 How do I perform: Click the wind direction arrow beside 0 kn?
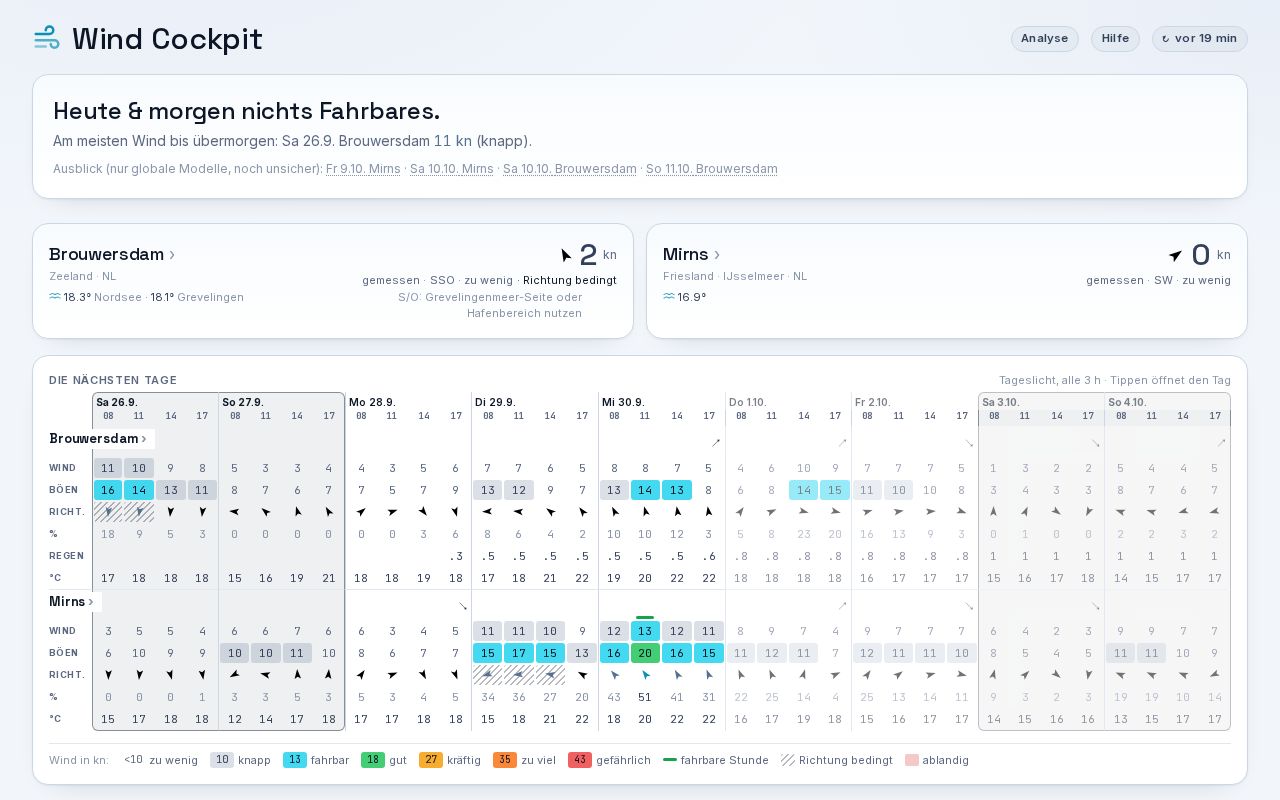(x=1175, y=255)
